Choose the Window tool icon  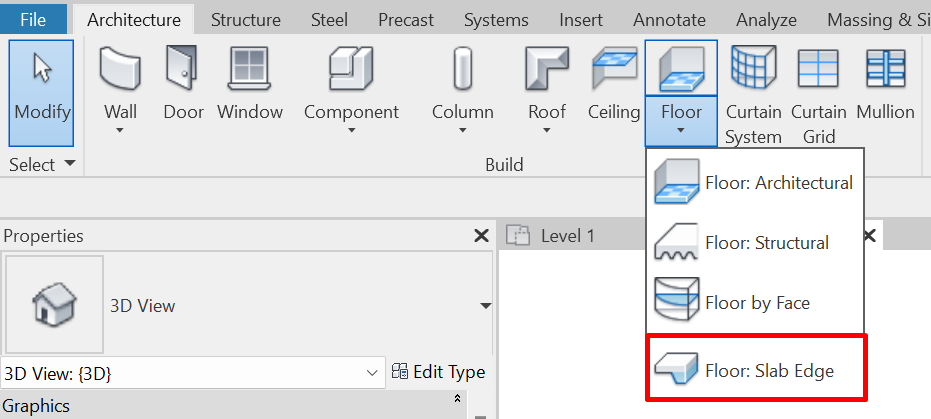pyautogui.click(x=249, y=69)
